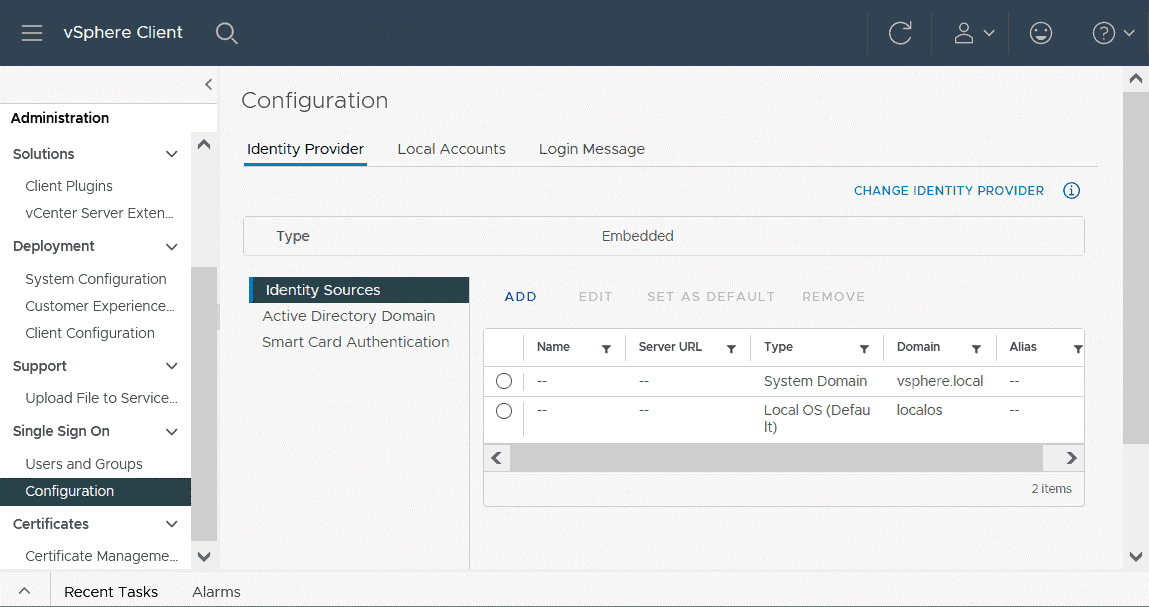Screen dimensions: 1149x607
Task: Click the Type column filter icon
Action: [x=864, y=349]
